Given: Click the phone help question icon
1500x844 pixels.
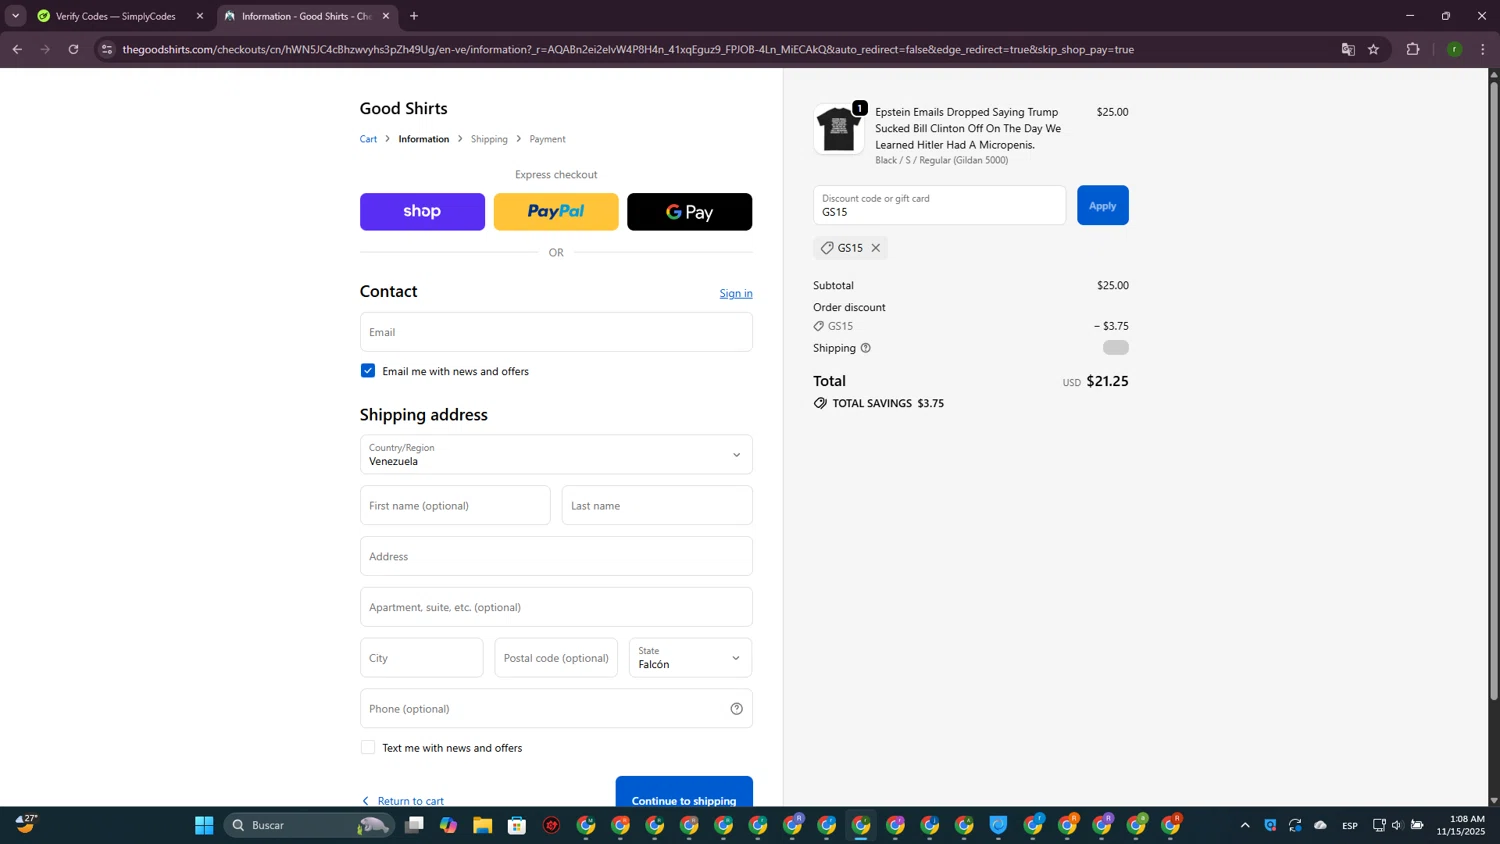Looking at the screenshot, I should coord(736,709).
